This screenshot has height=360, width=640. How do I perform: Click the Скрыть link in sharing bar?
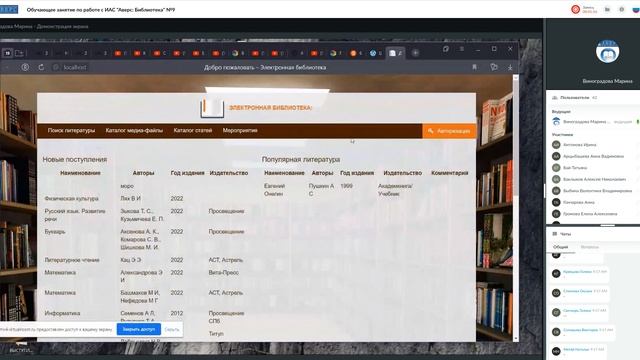tap(172, 329)
